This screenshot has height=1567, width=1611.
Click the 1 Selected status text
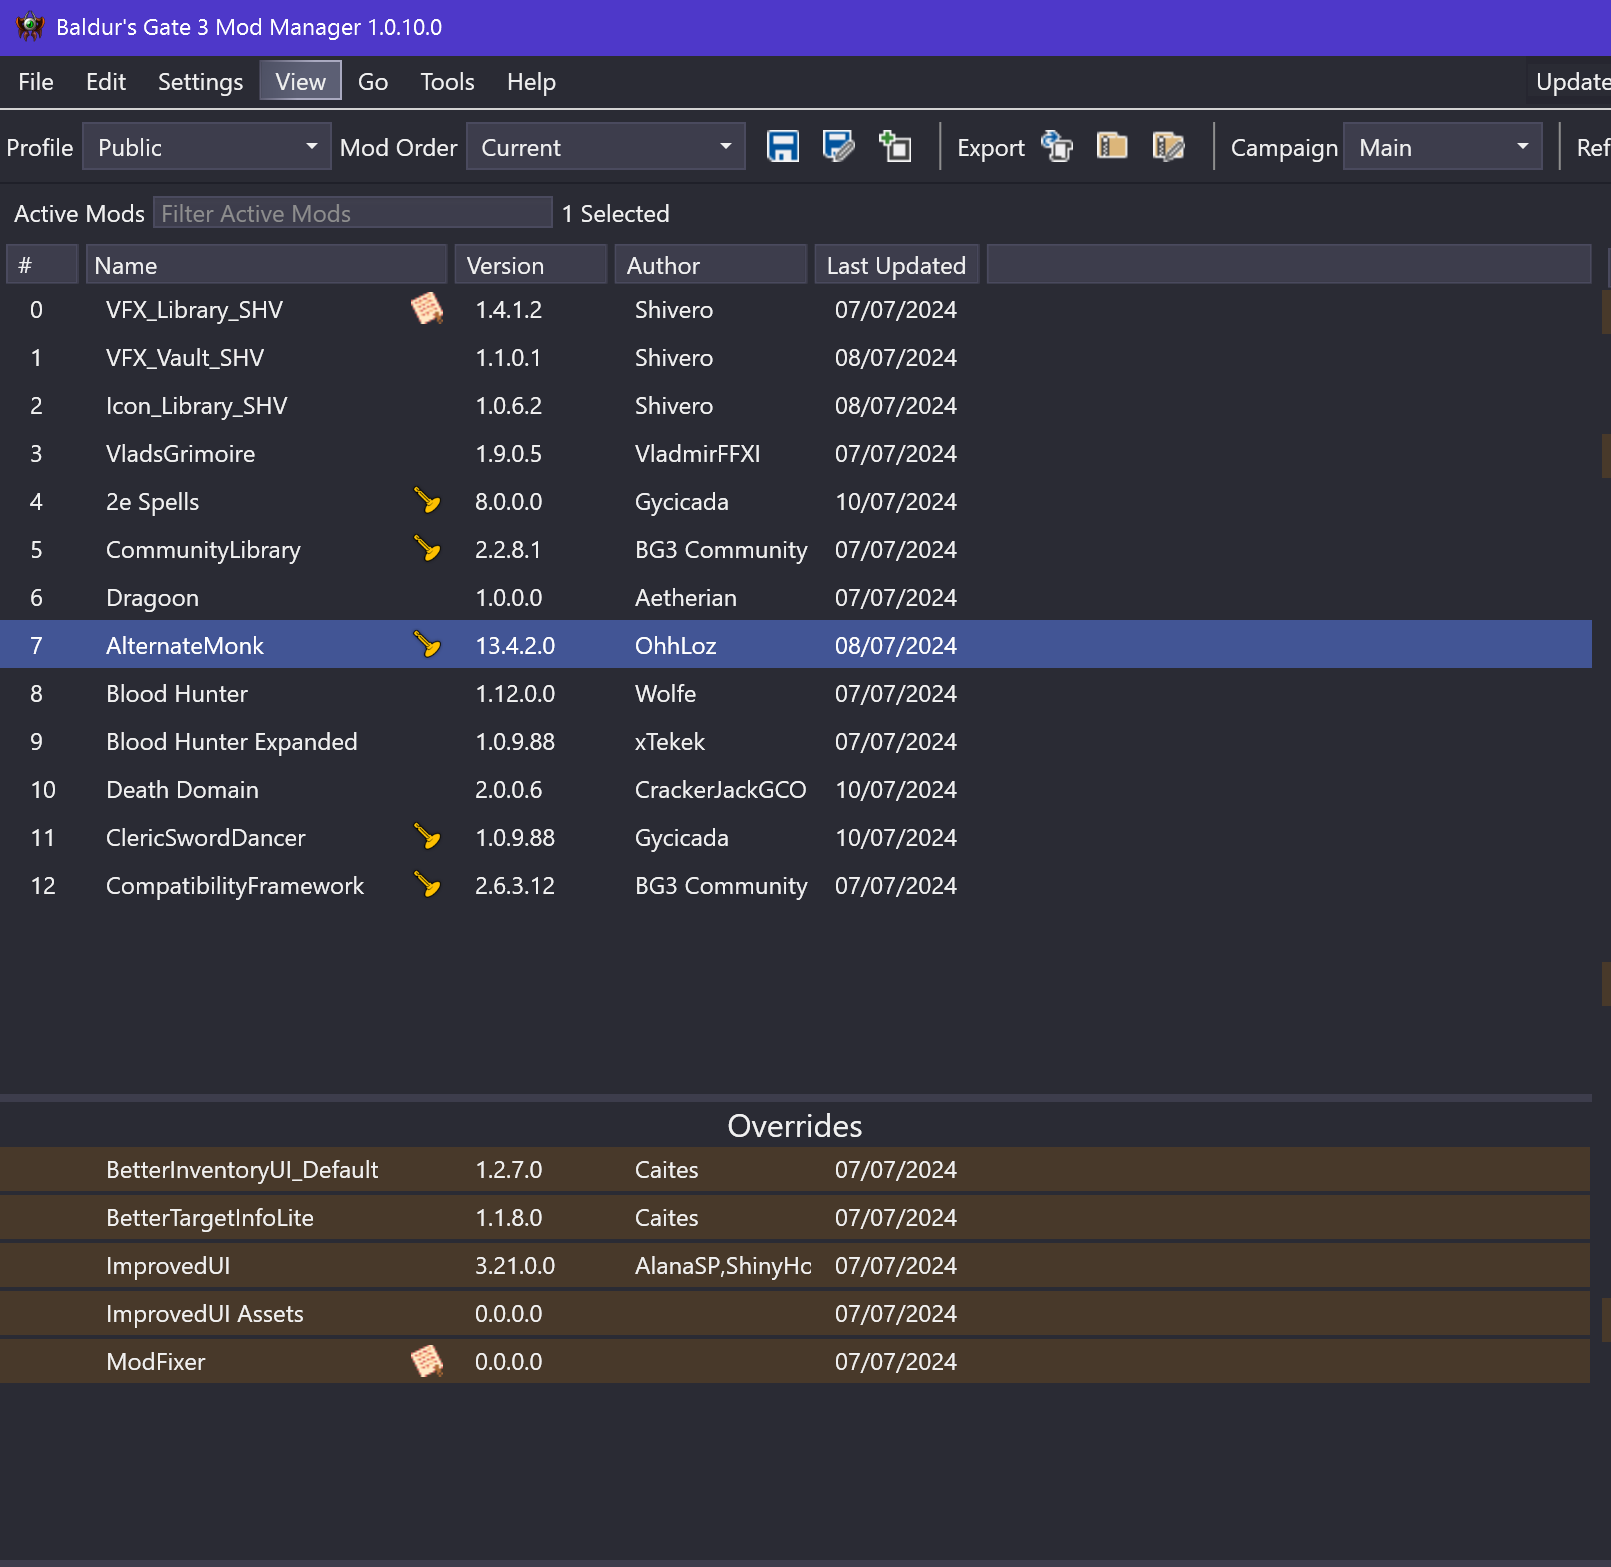point(615,213)
